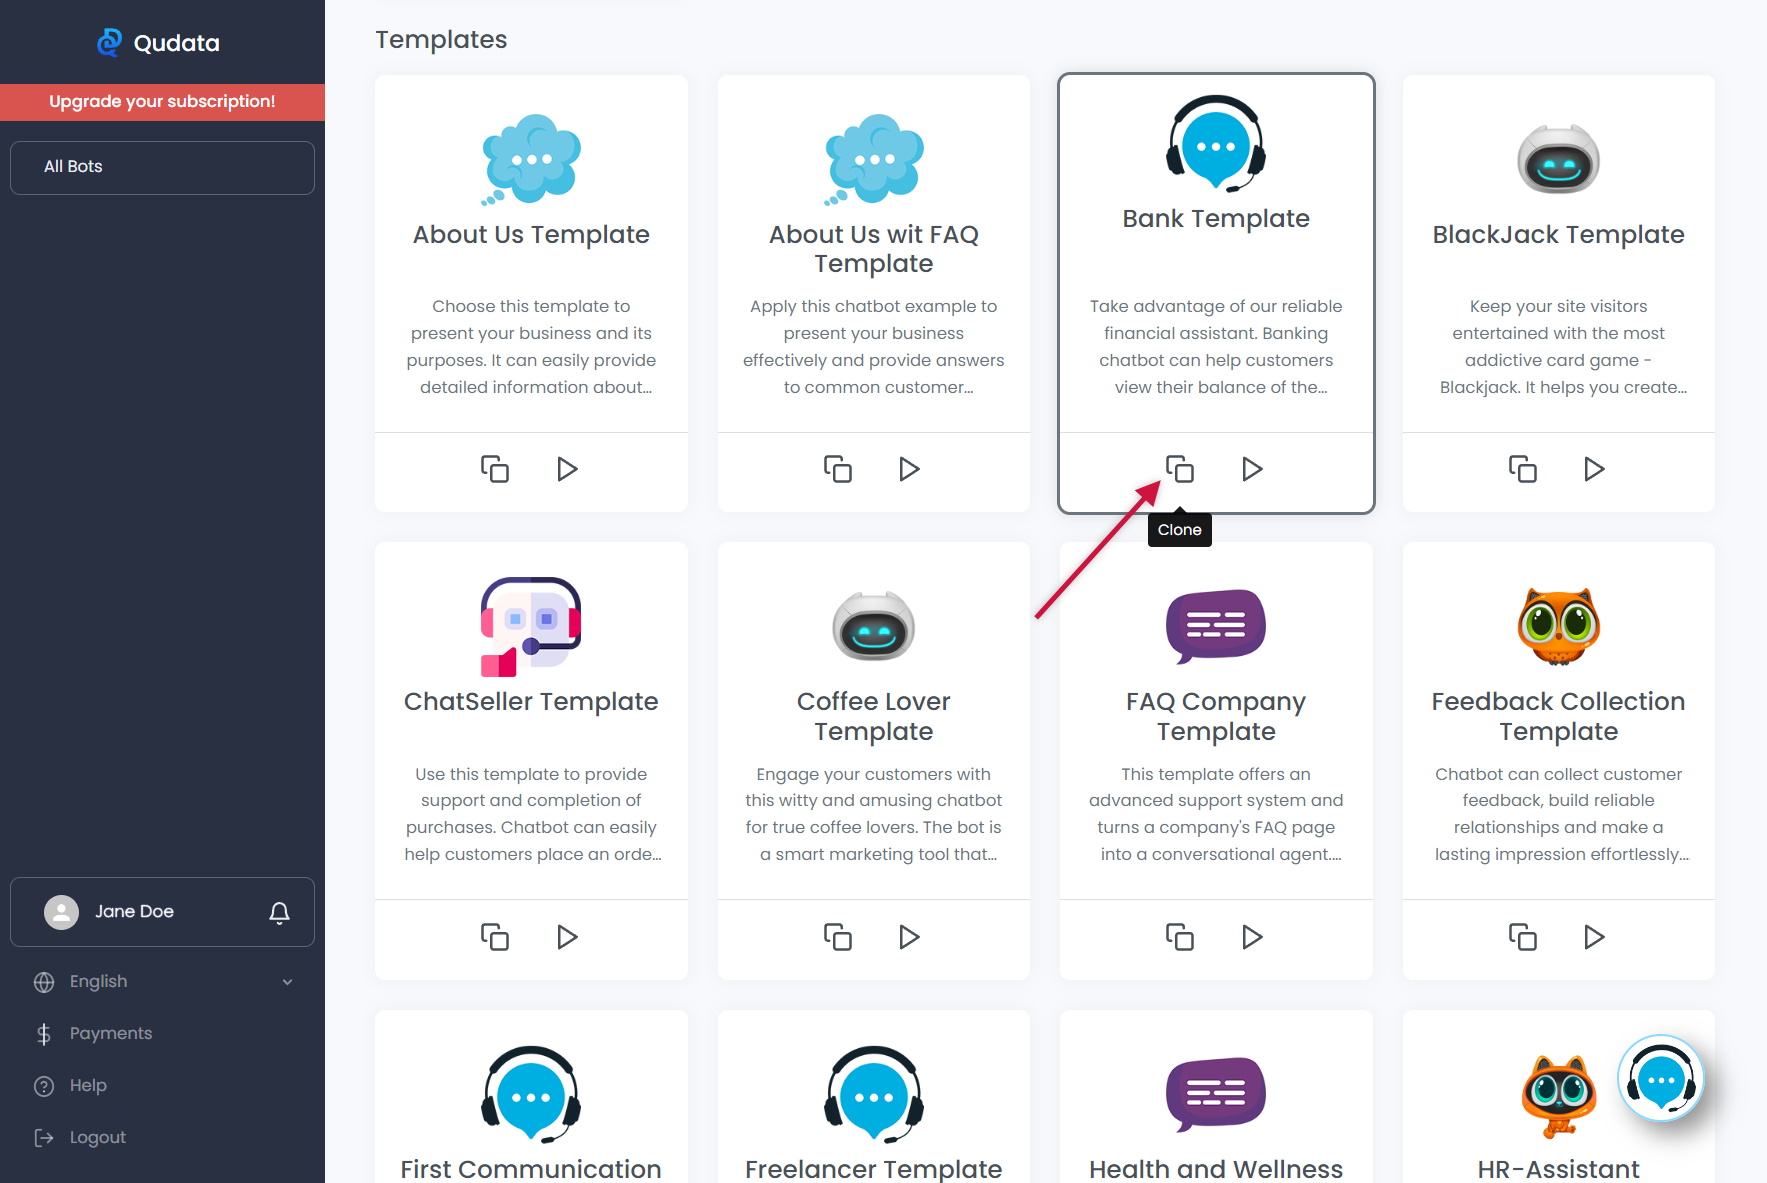Open Payments in the sidebar
This screenshot has height=1183, width=1767.
click(x=110, y=1034)
